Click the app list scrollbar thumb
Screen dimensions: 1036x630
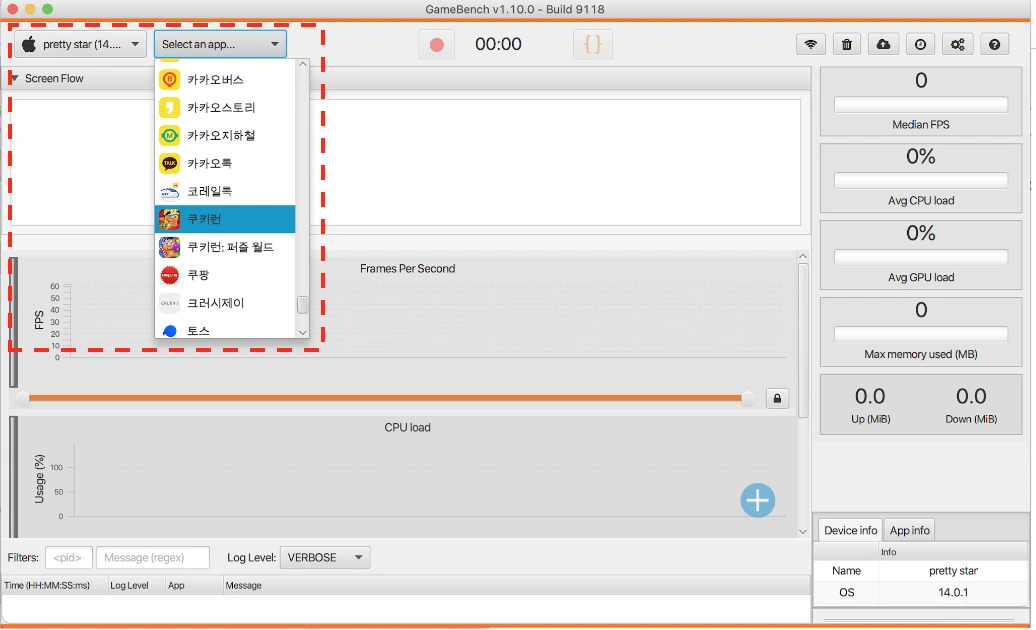303,304
